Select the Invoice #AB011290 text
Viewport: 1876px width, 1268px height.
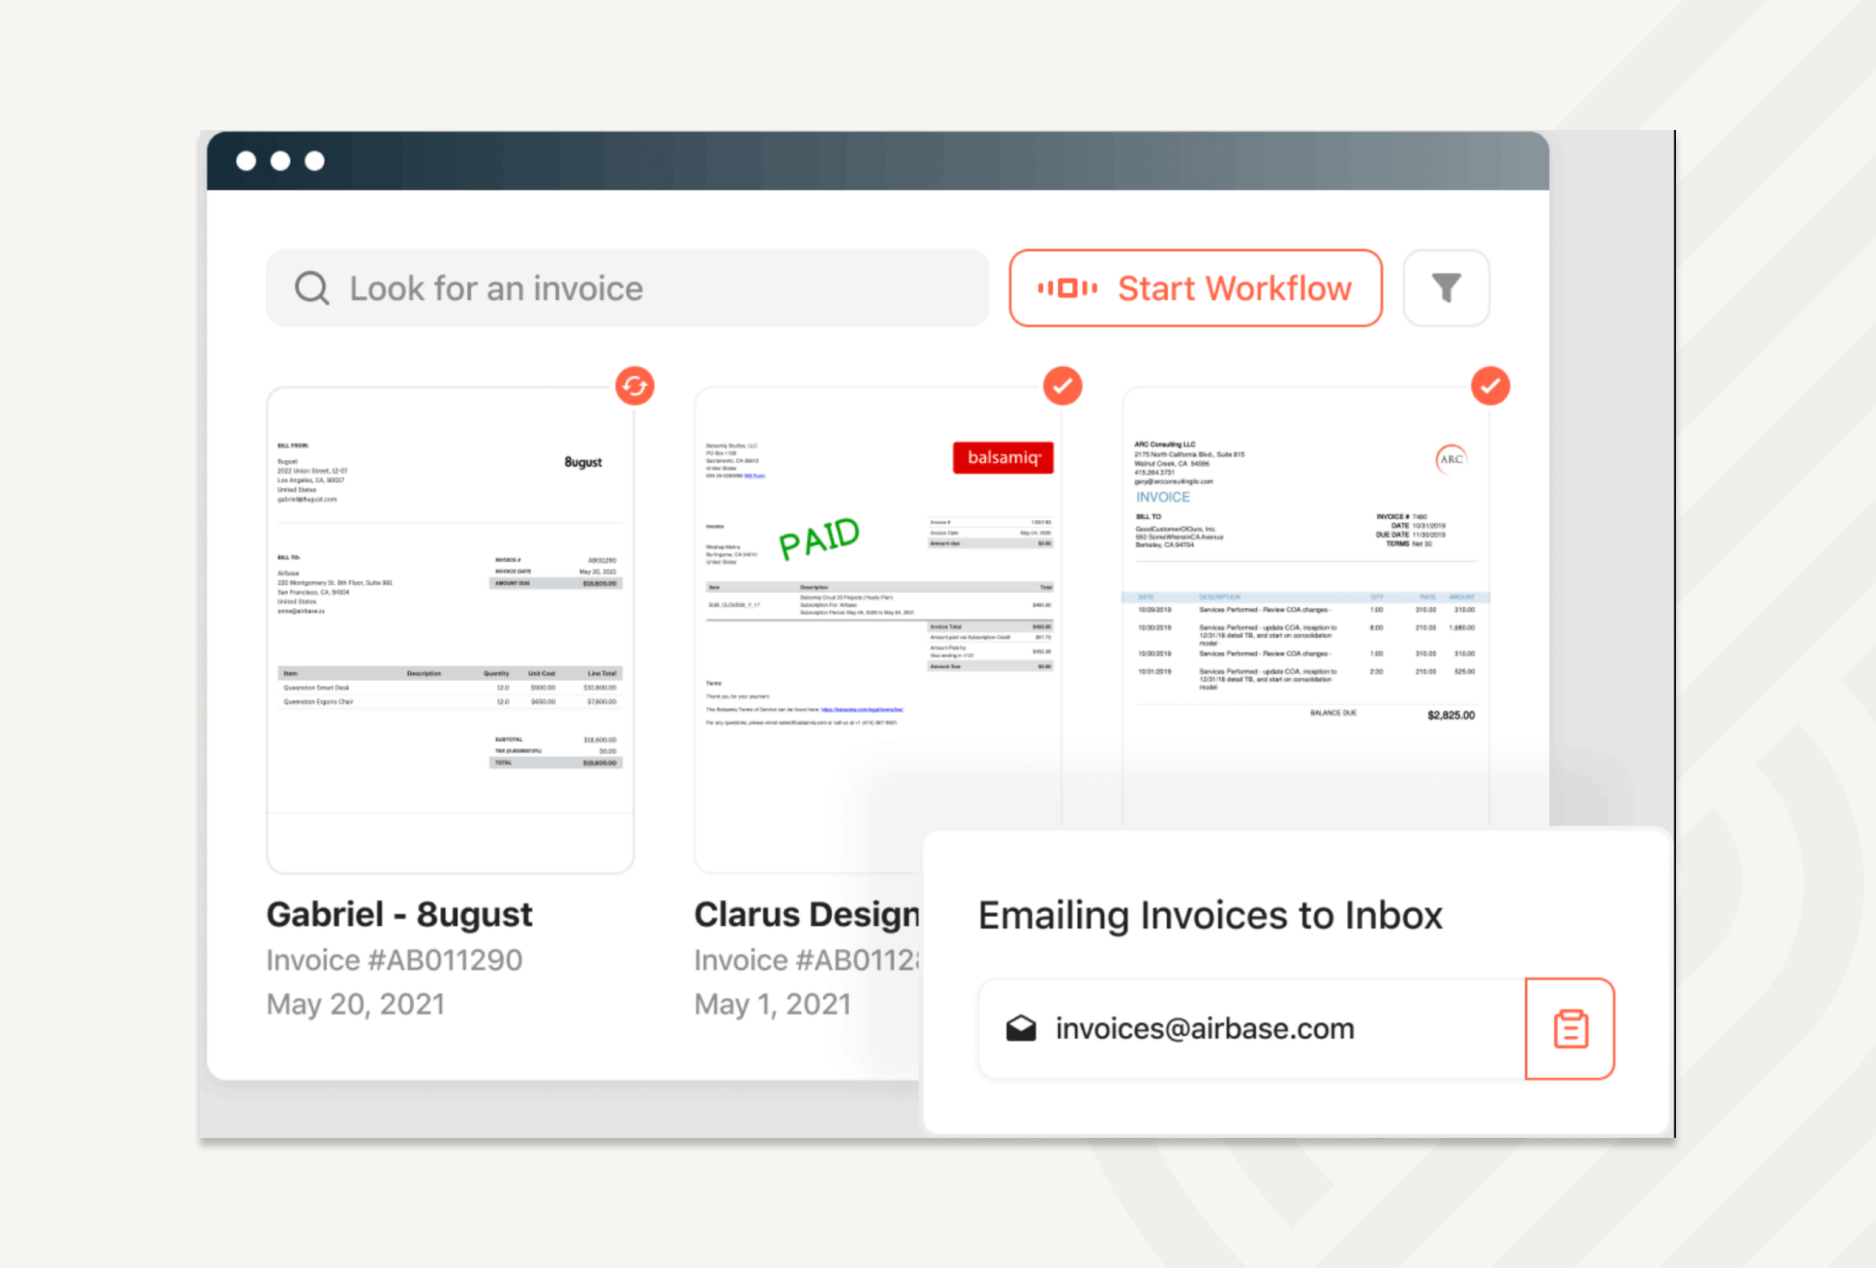click(x=394, y=960)
